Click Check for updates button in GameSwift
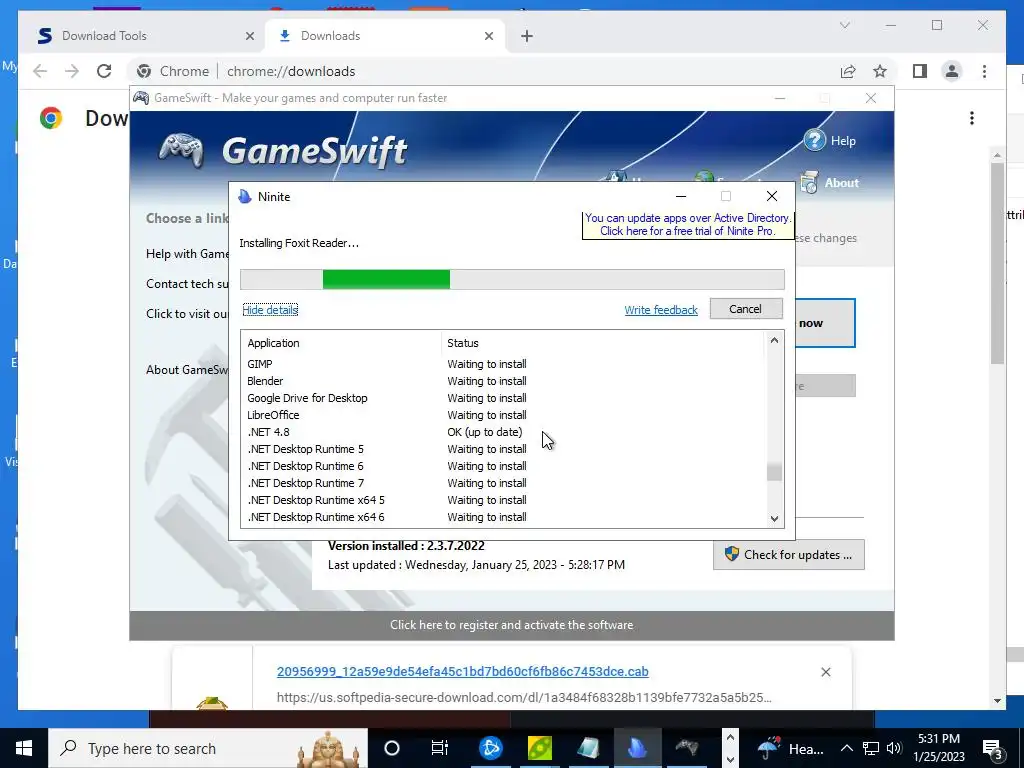Viewport: 1024px width, 768px height. (x=788, y=554)
